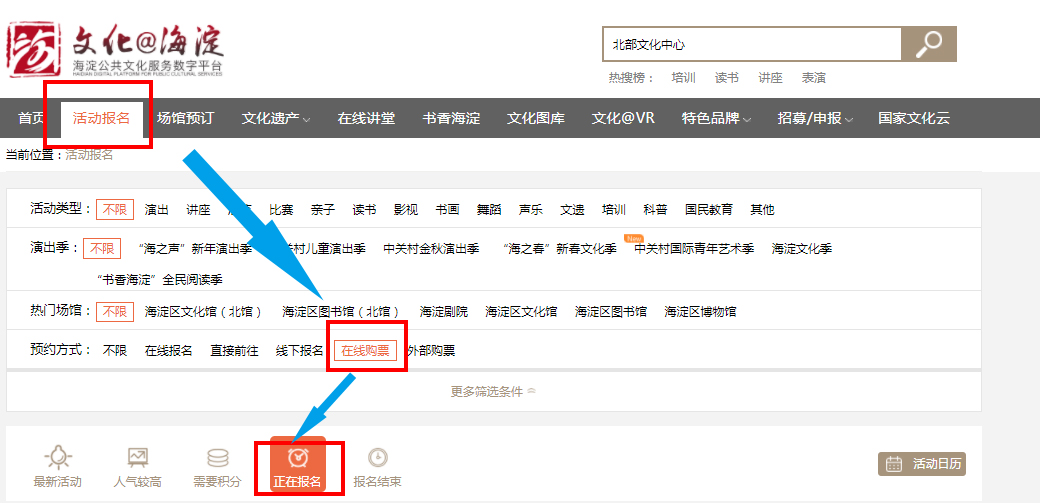Select the 报名结束 clock icon

pos(377,458)
